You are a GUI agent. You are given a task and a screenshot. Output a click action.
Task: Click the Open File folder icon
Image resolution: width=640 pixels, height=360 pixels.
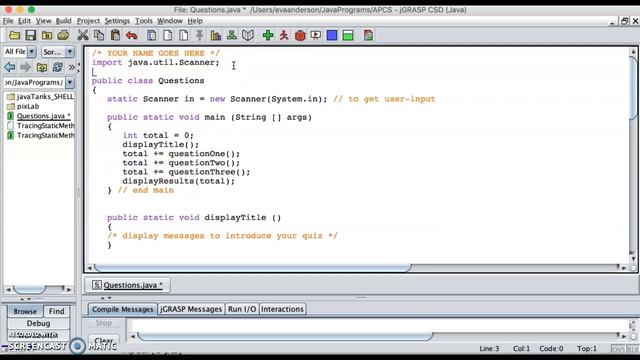point(15,36)
